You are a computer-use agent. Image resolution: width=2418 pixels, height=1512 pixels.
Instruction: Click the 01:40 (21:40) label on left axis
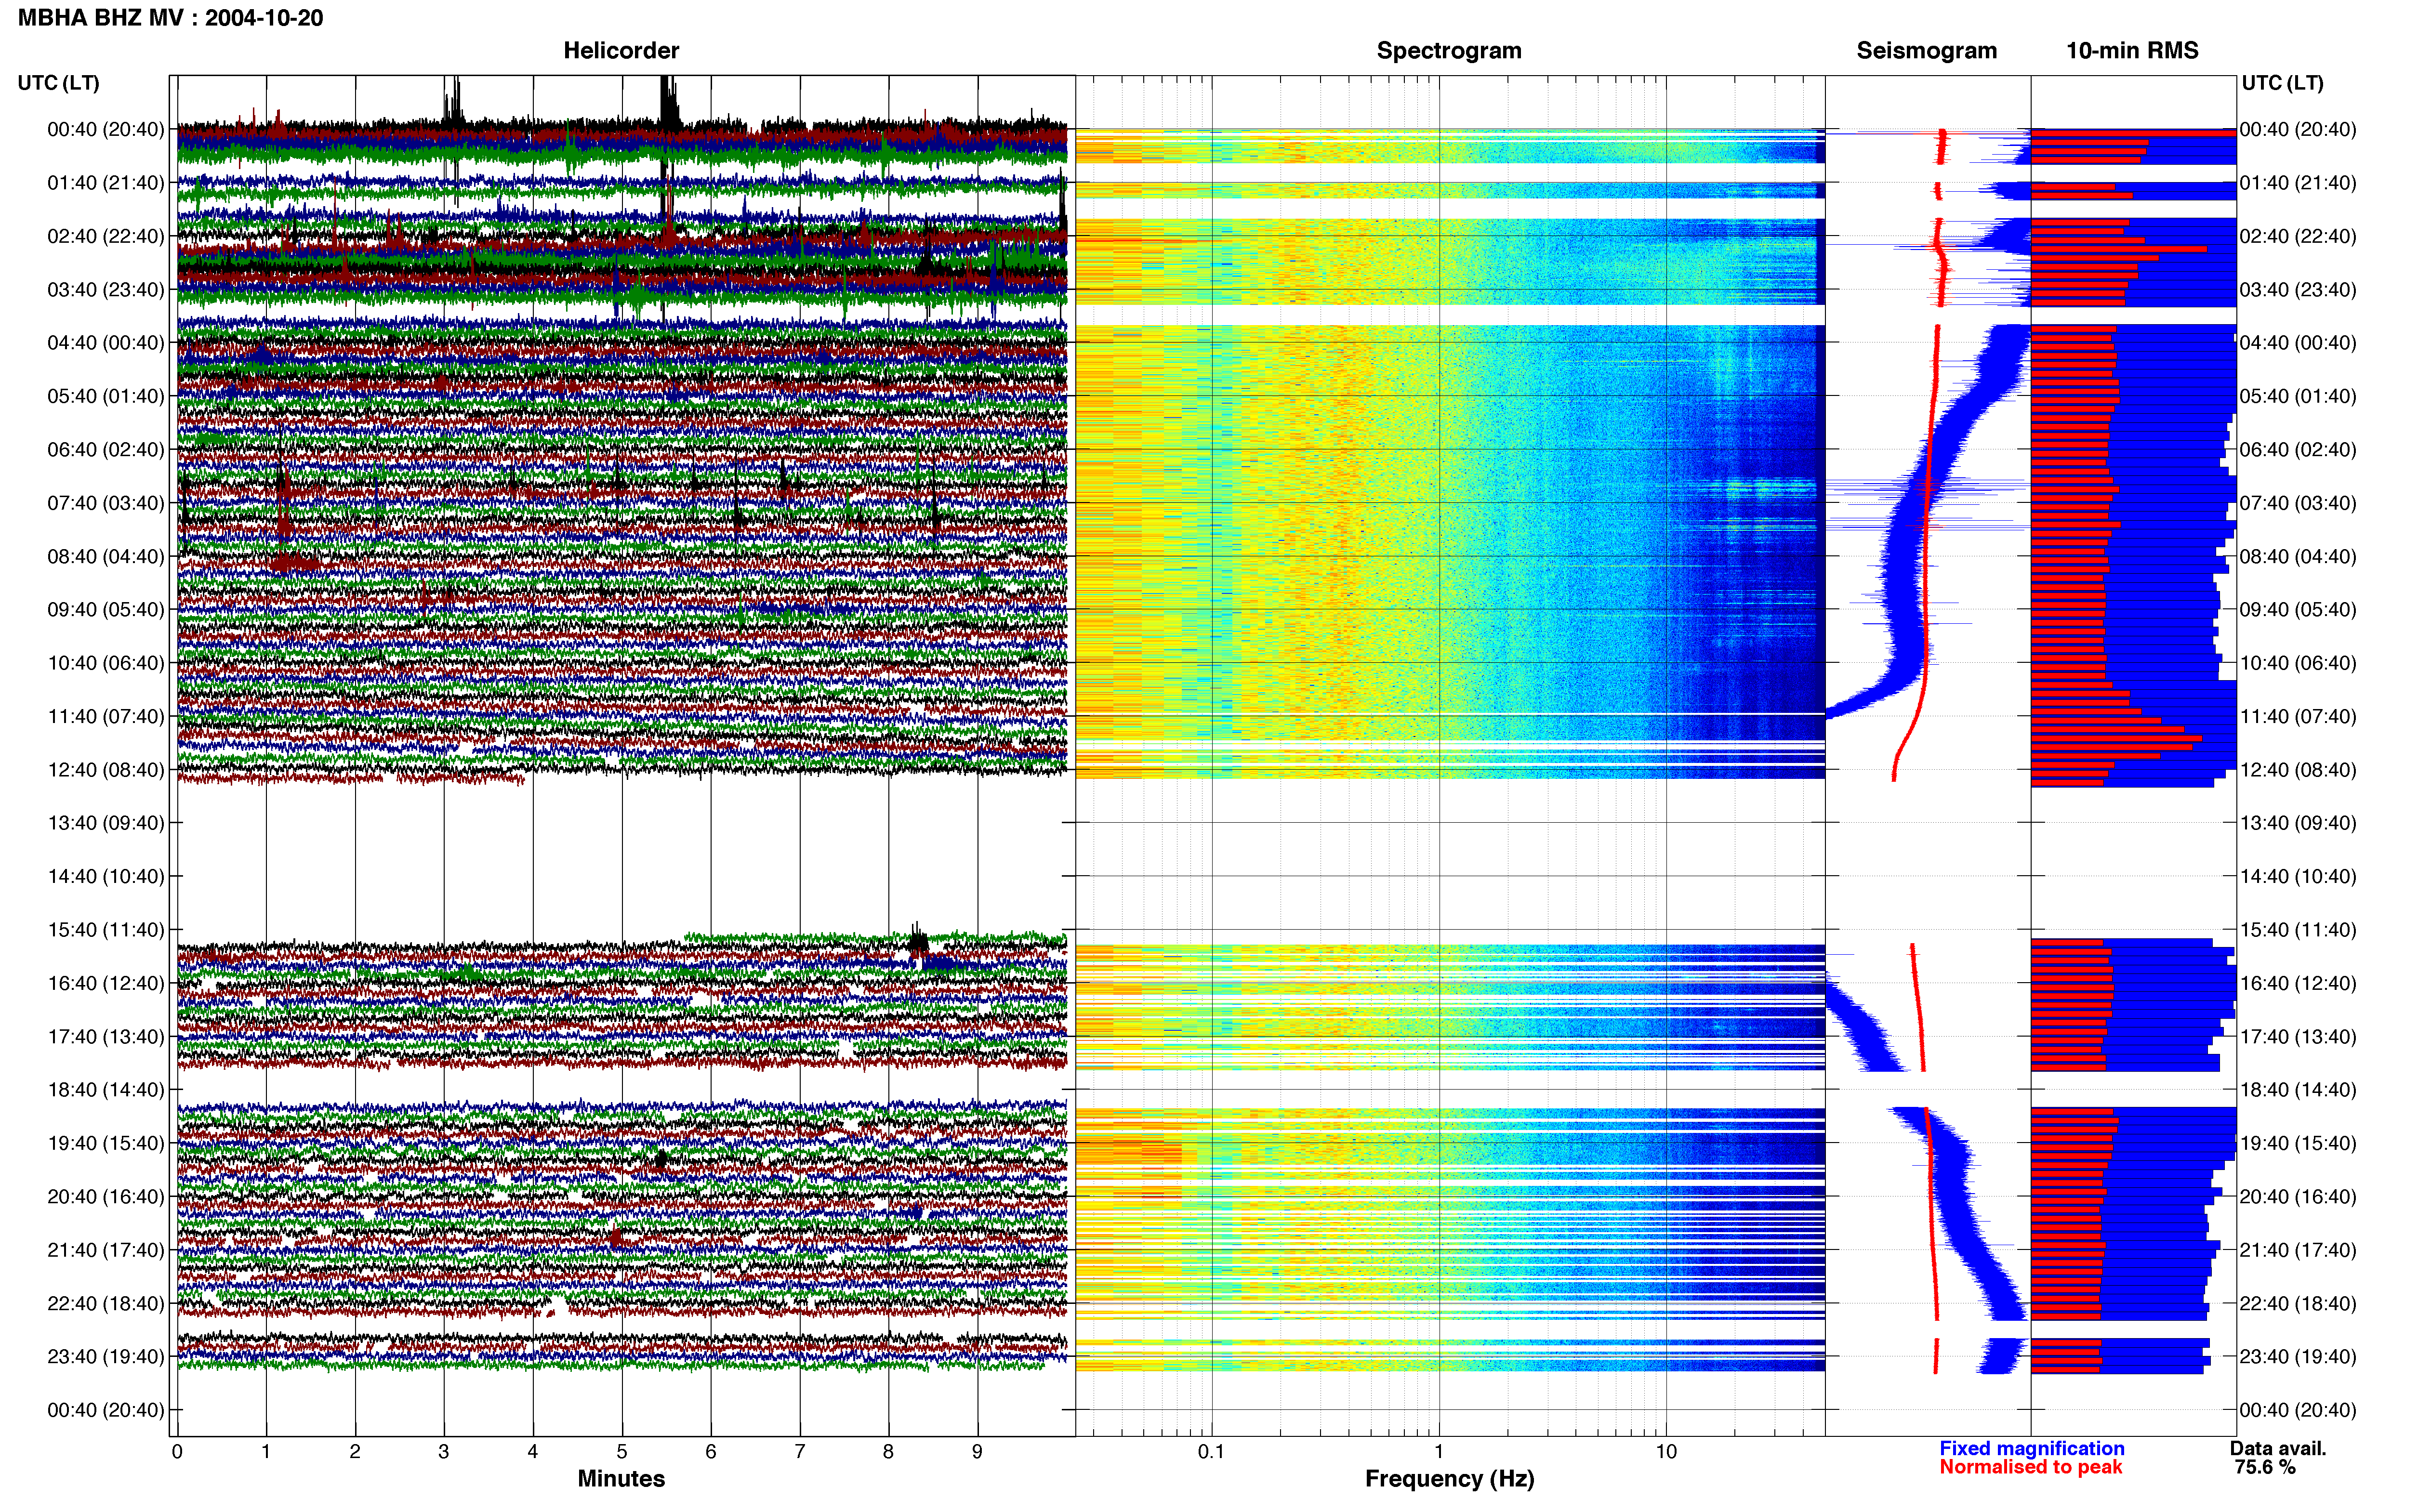[x=105, y=183]
